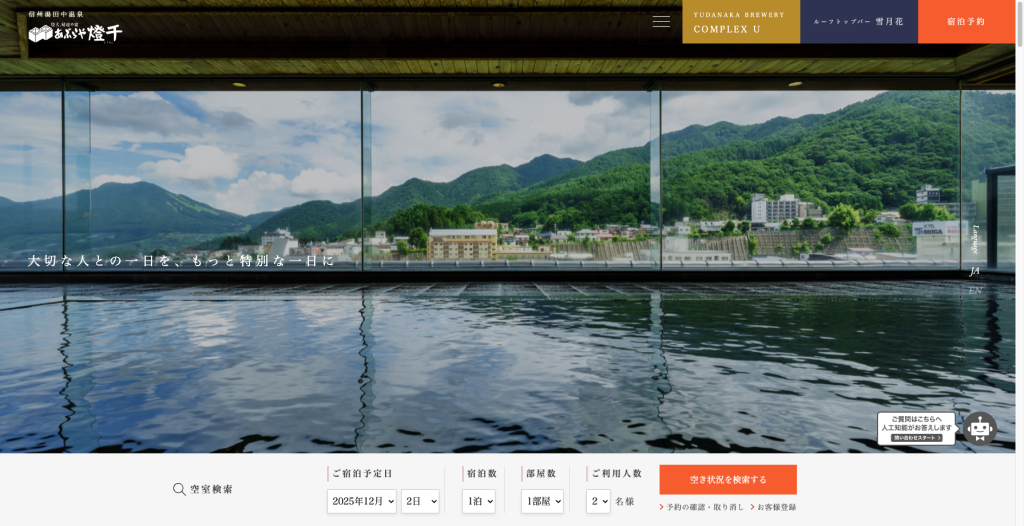Open Yudanaka Brewery Complex U tab
The width and height of the screenshot is (1024, 526).
coord(741,22)
